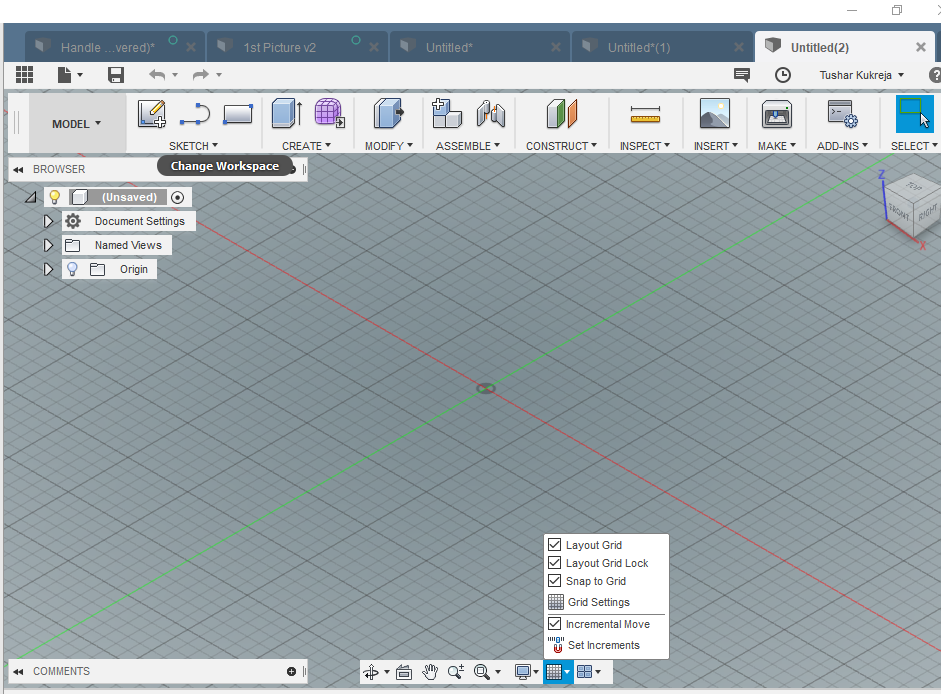Open the CREATE dropdown menu
Image resolution: width=941 pixels, height=694 pixels.
pos(306,146)
